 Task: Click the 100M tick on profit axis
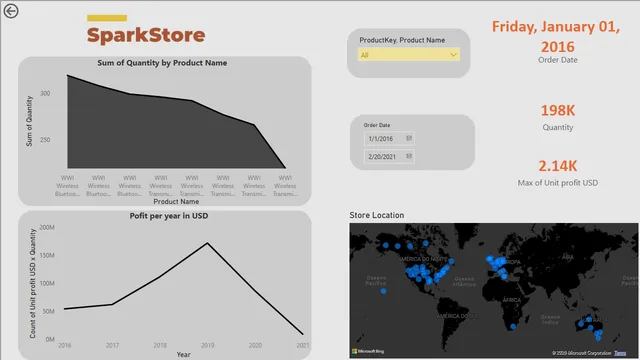(x=47, y=283)
